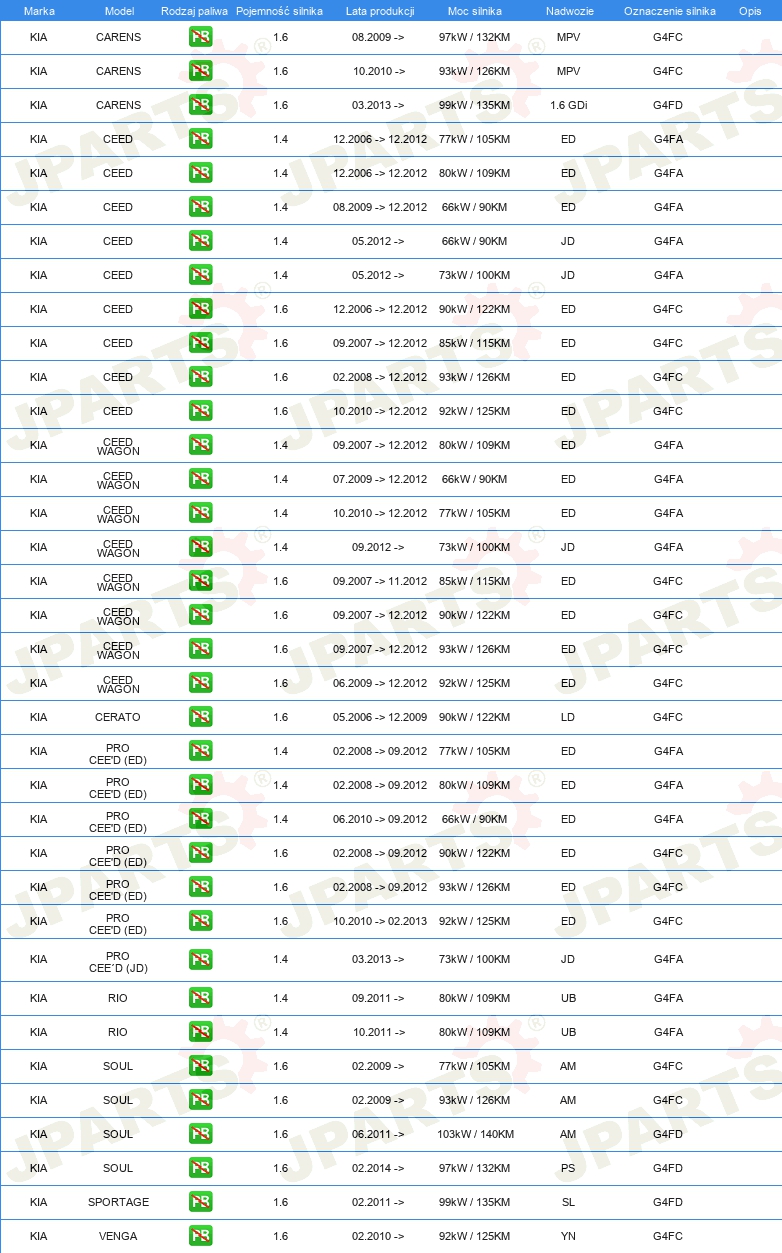
Task: Click the 99kW / 135KM cell in SPORTAGE row
Action: [474, 1202]
